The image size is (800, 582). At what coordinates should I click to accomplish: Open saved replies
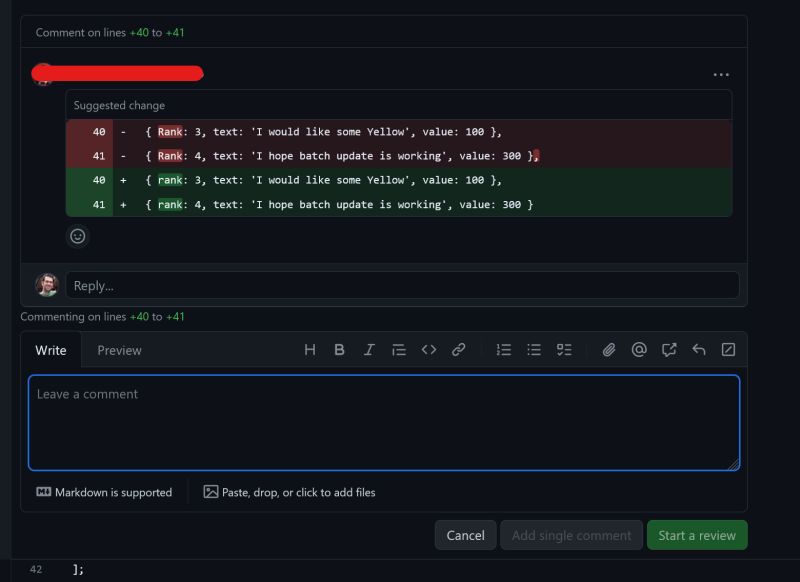(668, 349)
